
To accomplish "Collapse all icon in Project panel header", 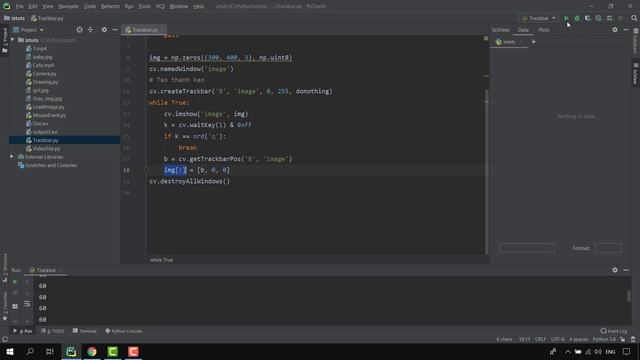I will (90, 30).
